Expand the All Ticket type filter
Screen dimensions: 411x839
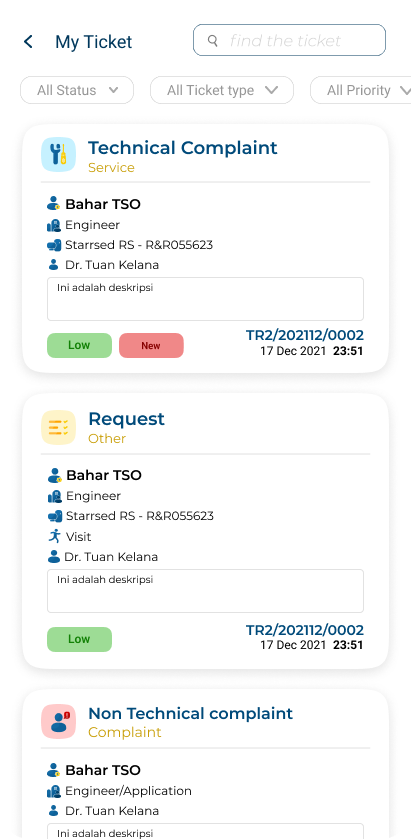(222, 90)
